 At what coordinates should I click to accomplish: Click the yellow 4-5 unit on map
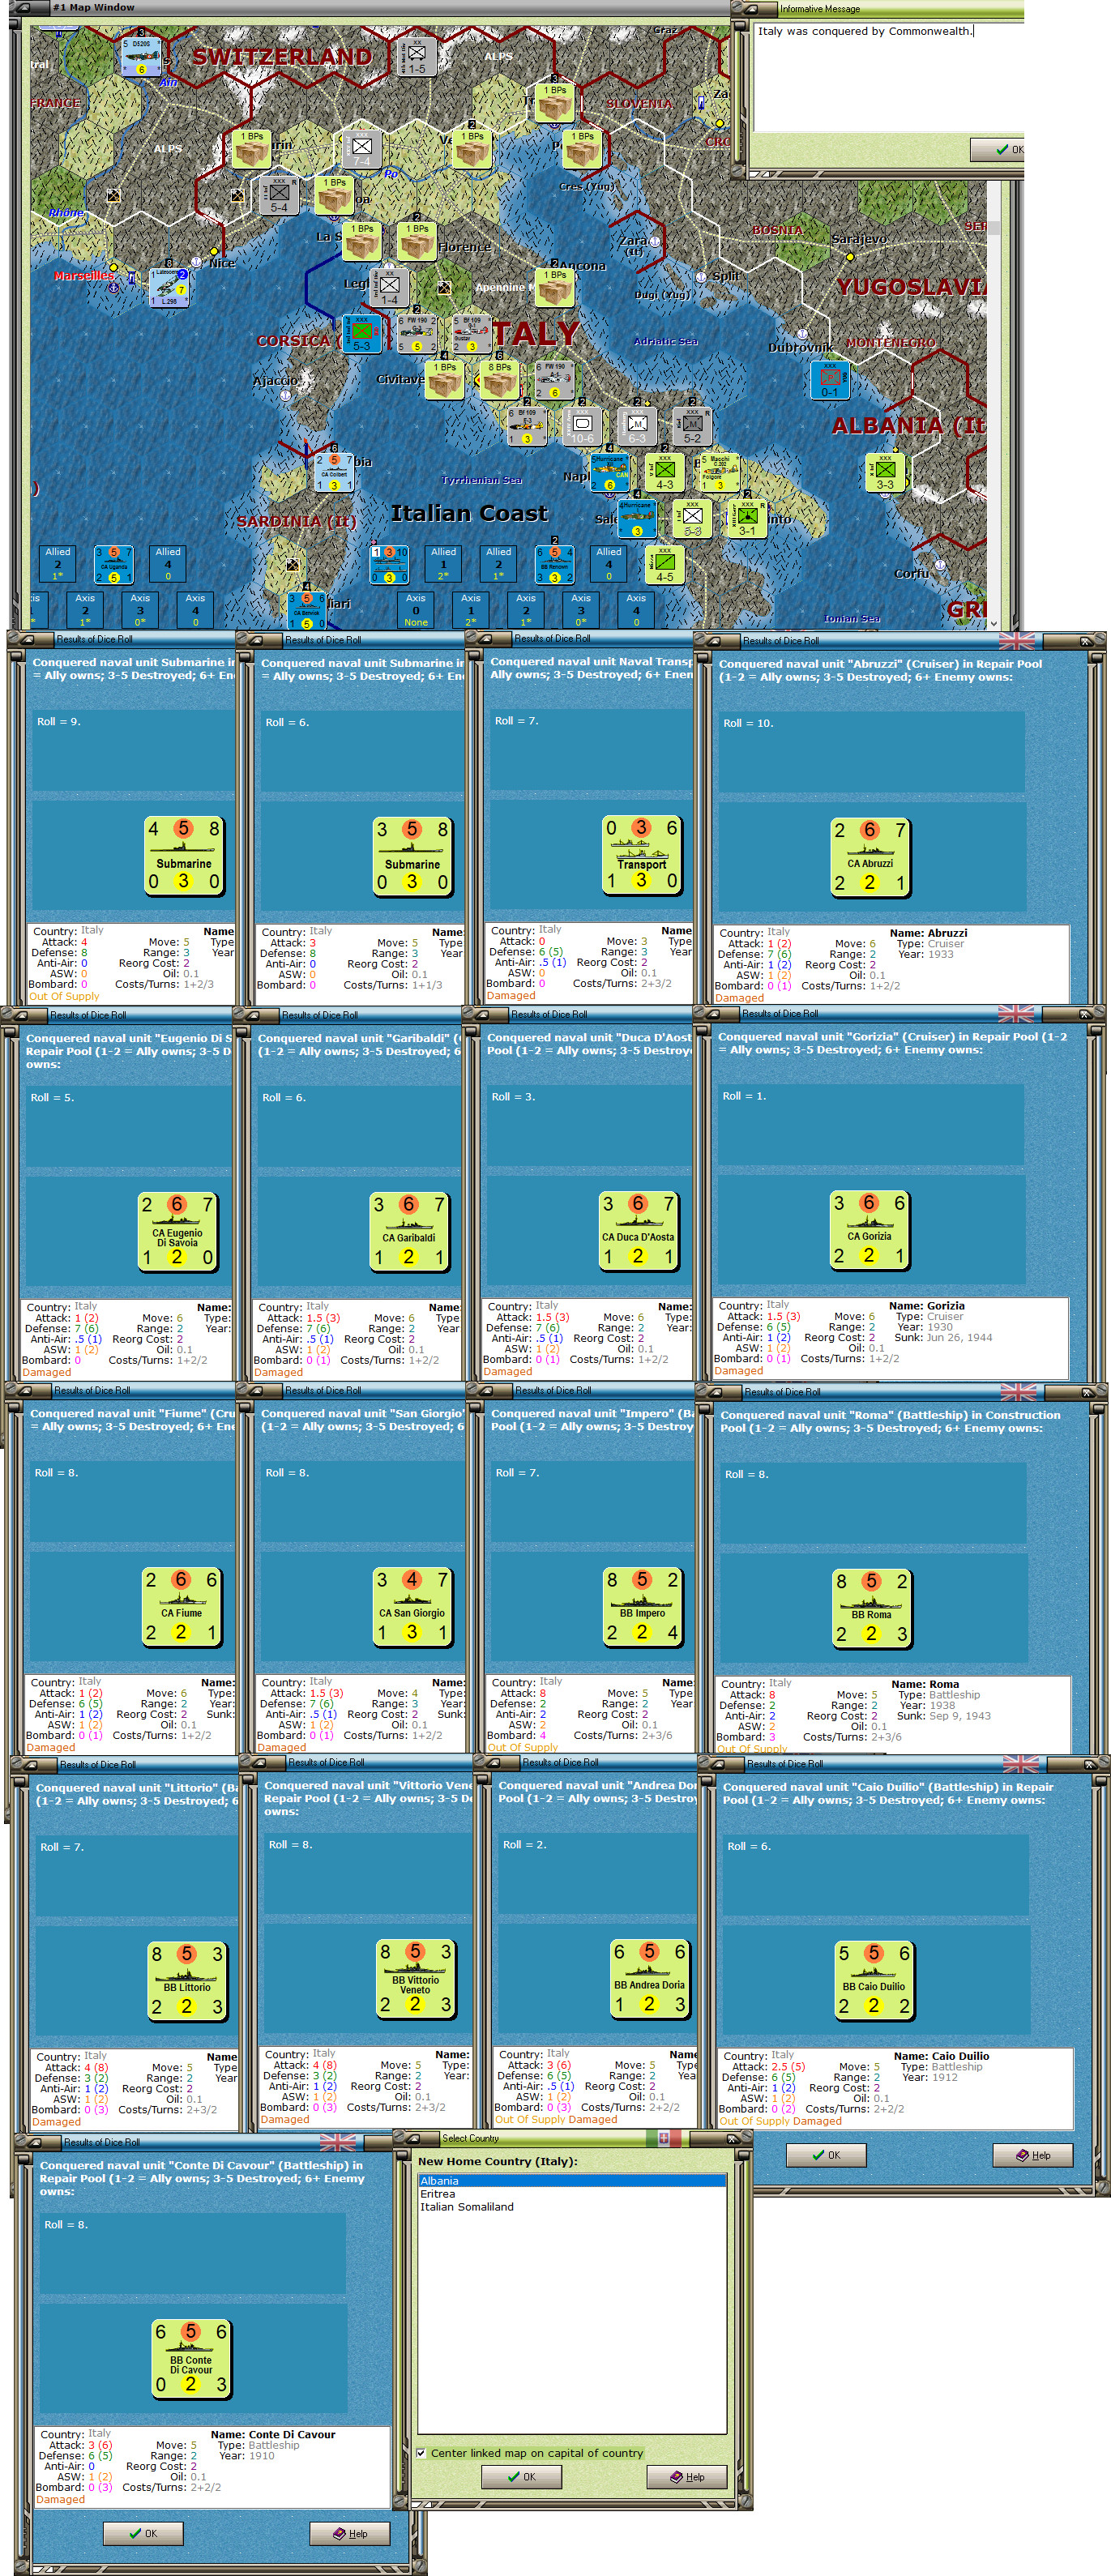coord(664,565)
